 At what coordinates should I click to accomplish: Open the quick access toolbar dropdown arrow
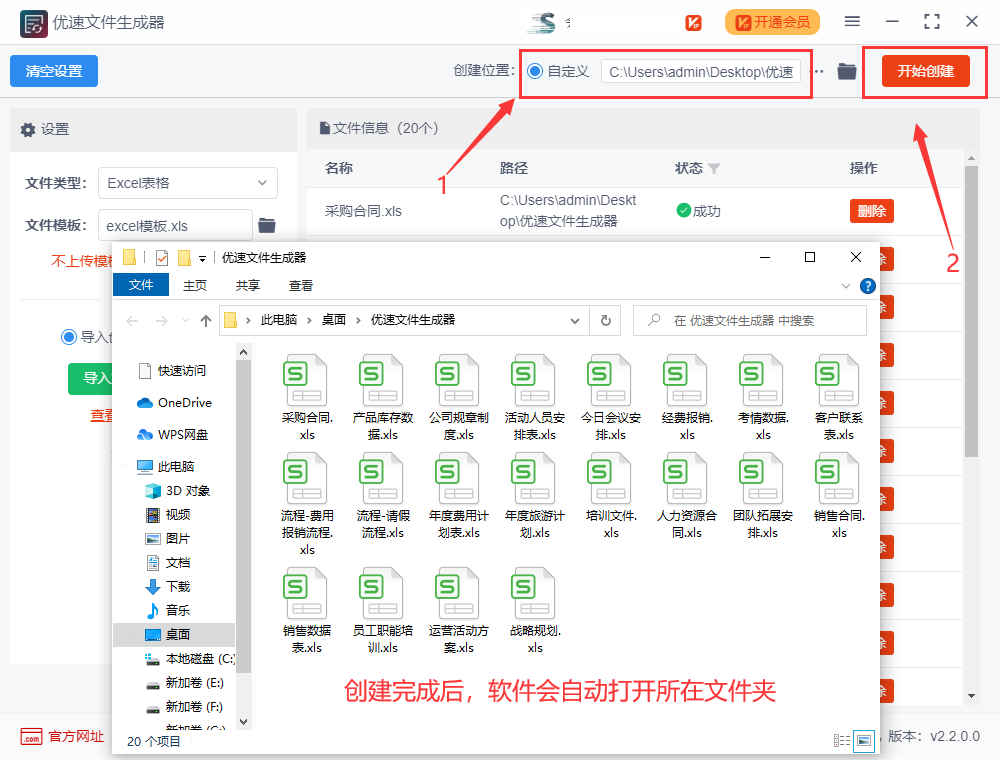[202, 258]
